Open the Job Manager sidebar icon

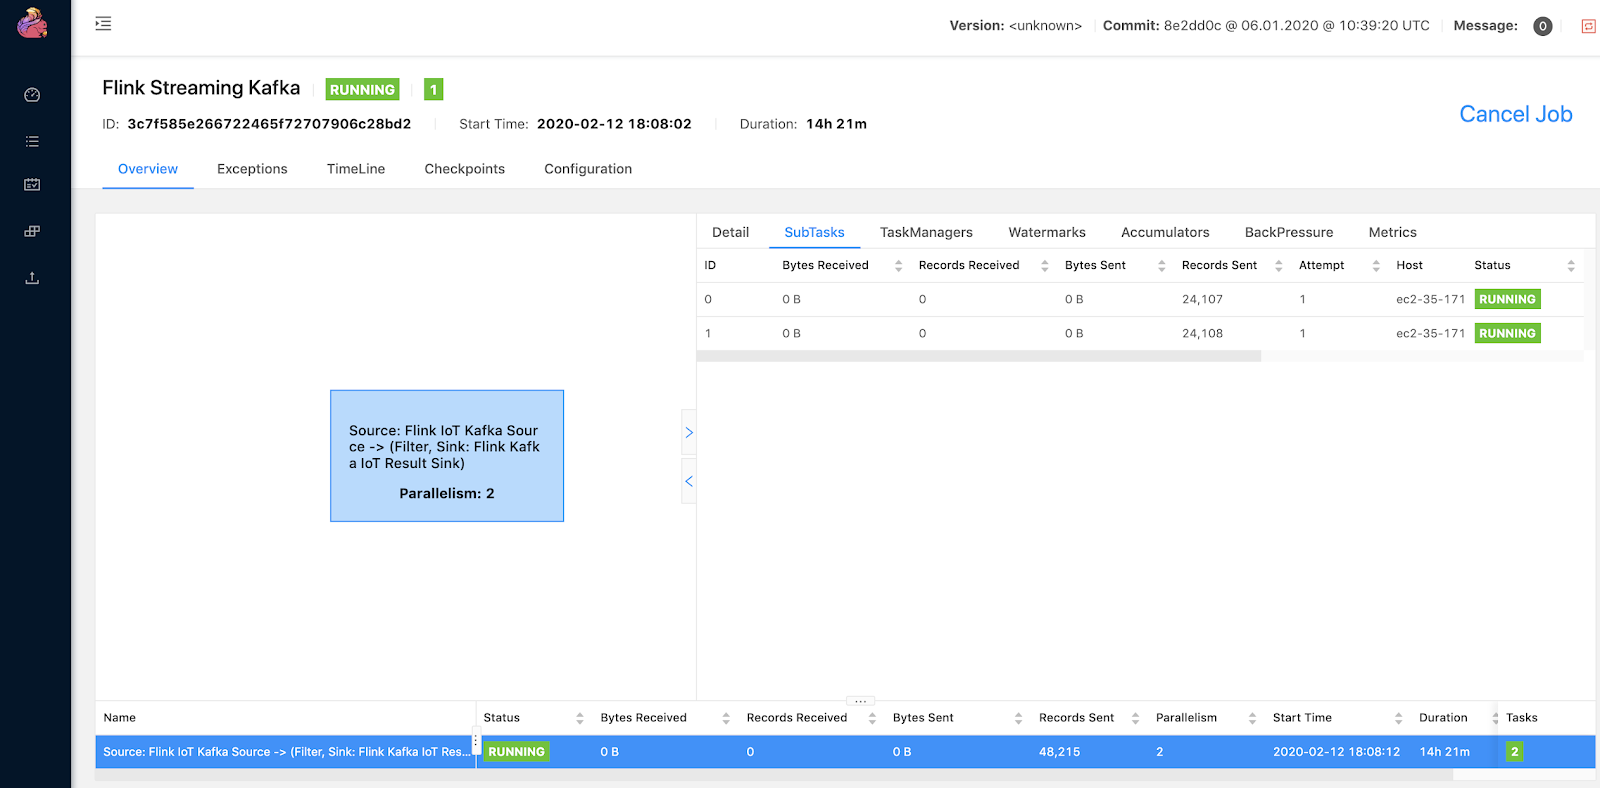(x=32, y=231)
